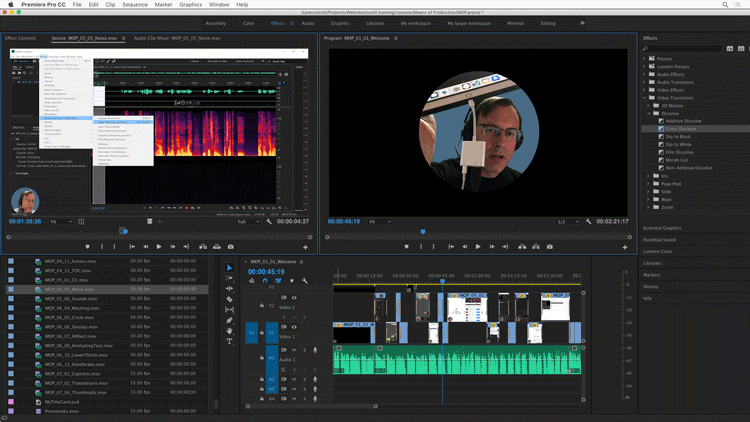The height and width of the screenshot is (422, 750).
Task: Click Export Frame camera icon in Program monitor
Action: pos(549,246)
